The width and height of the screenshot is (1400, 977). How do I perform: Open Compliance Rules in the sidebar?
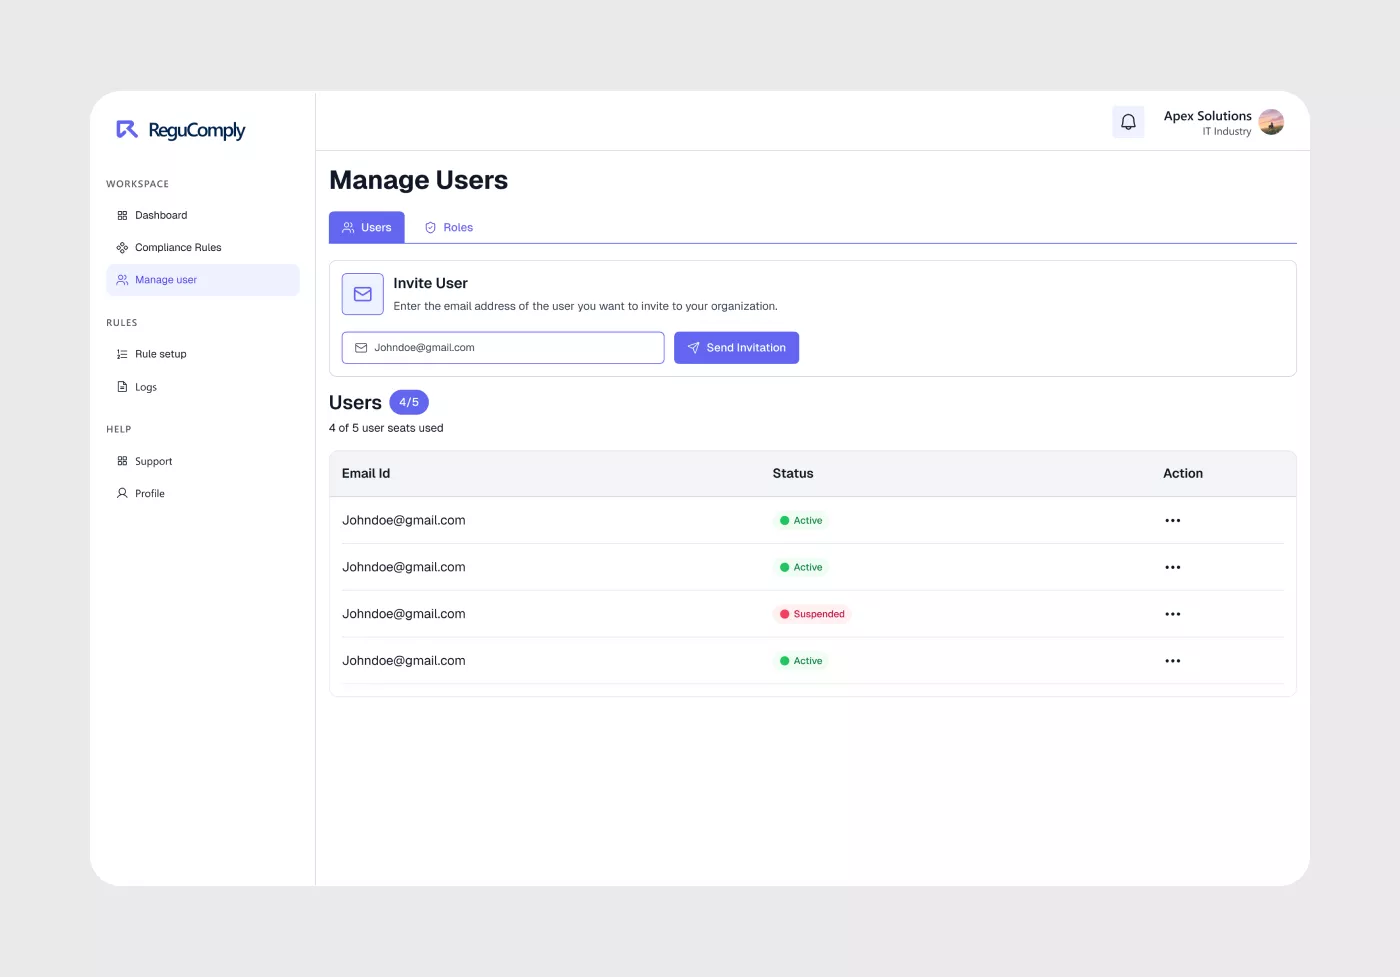203,247
